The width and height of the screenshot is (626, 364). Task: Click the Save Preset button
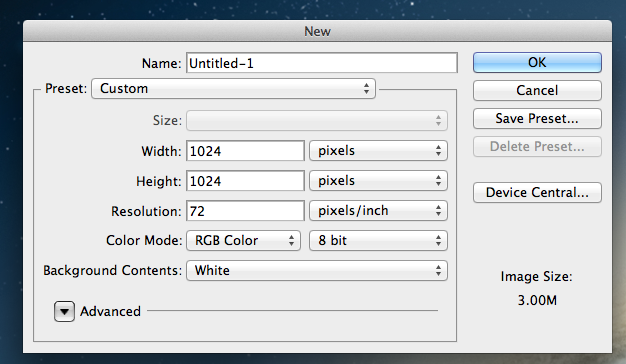[x=537, y=119]
